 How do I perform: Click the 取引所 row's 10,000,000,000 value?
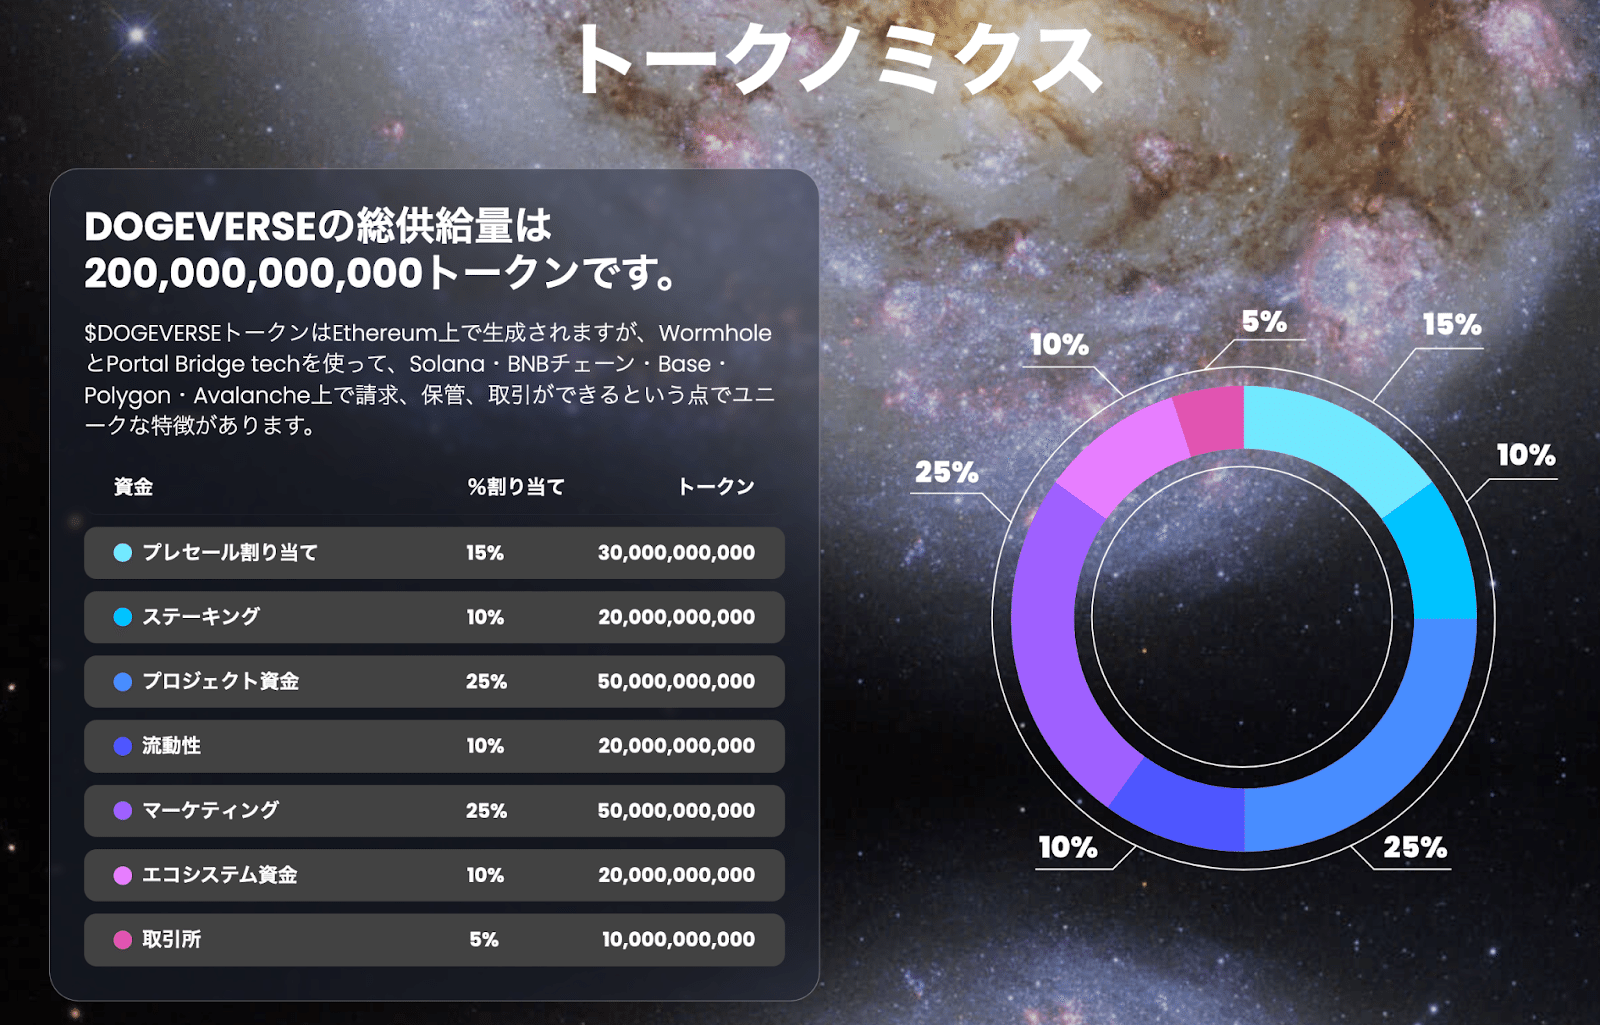679,940
